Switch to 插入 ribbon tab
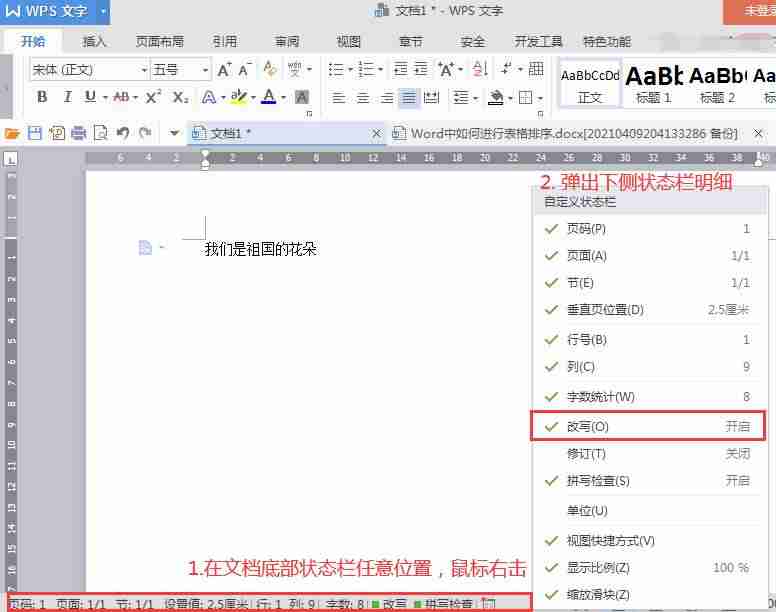 [94, 42]
